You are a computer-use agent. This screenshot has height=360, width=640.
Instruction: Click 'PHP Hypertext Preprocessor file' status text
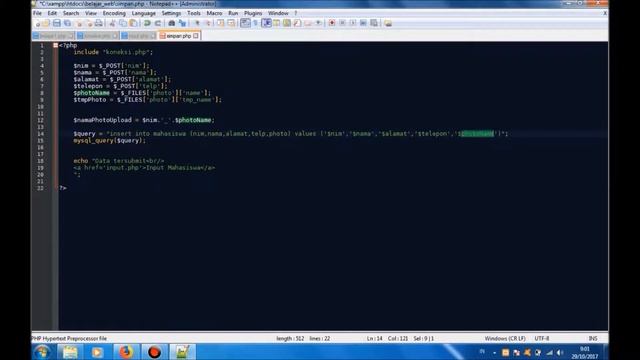69,338
